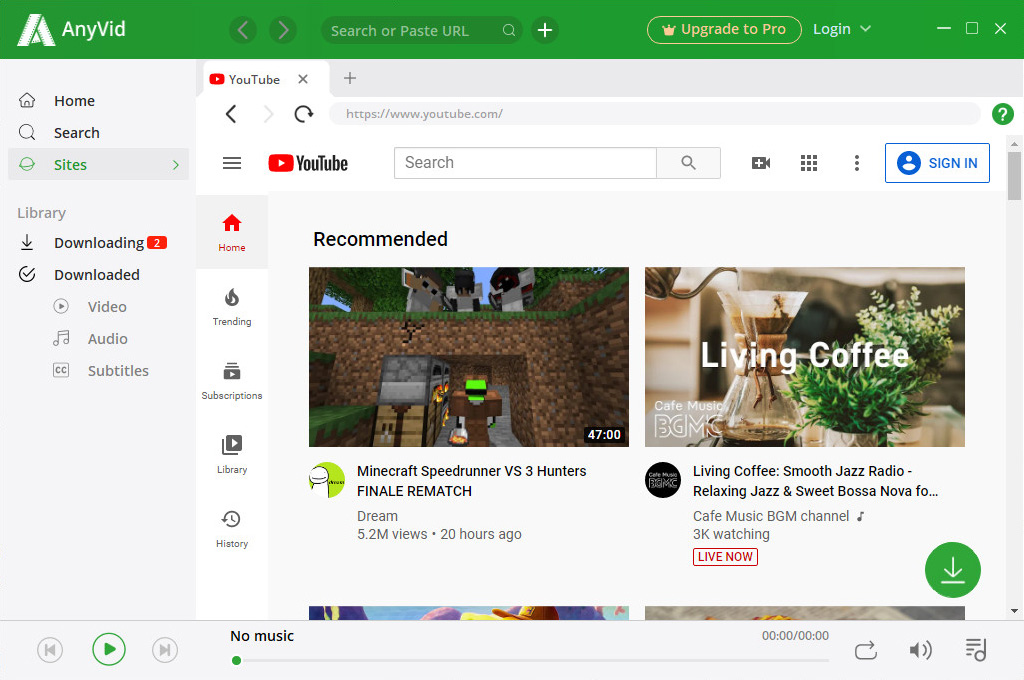The image size is (1024, 680).
Task: Click the YouTube SIGN IN button
Action: tap(937, 163)
